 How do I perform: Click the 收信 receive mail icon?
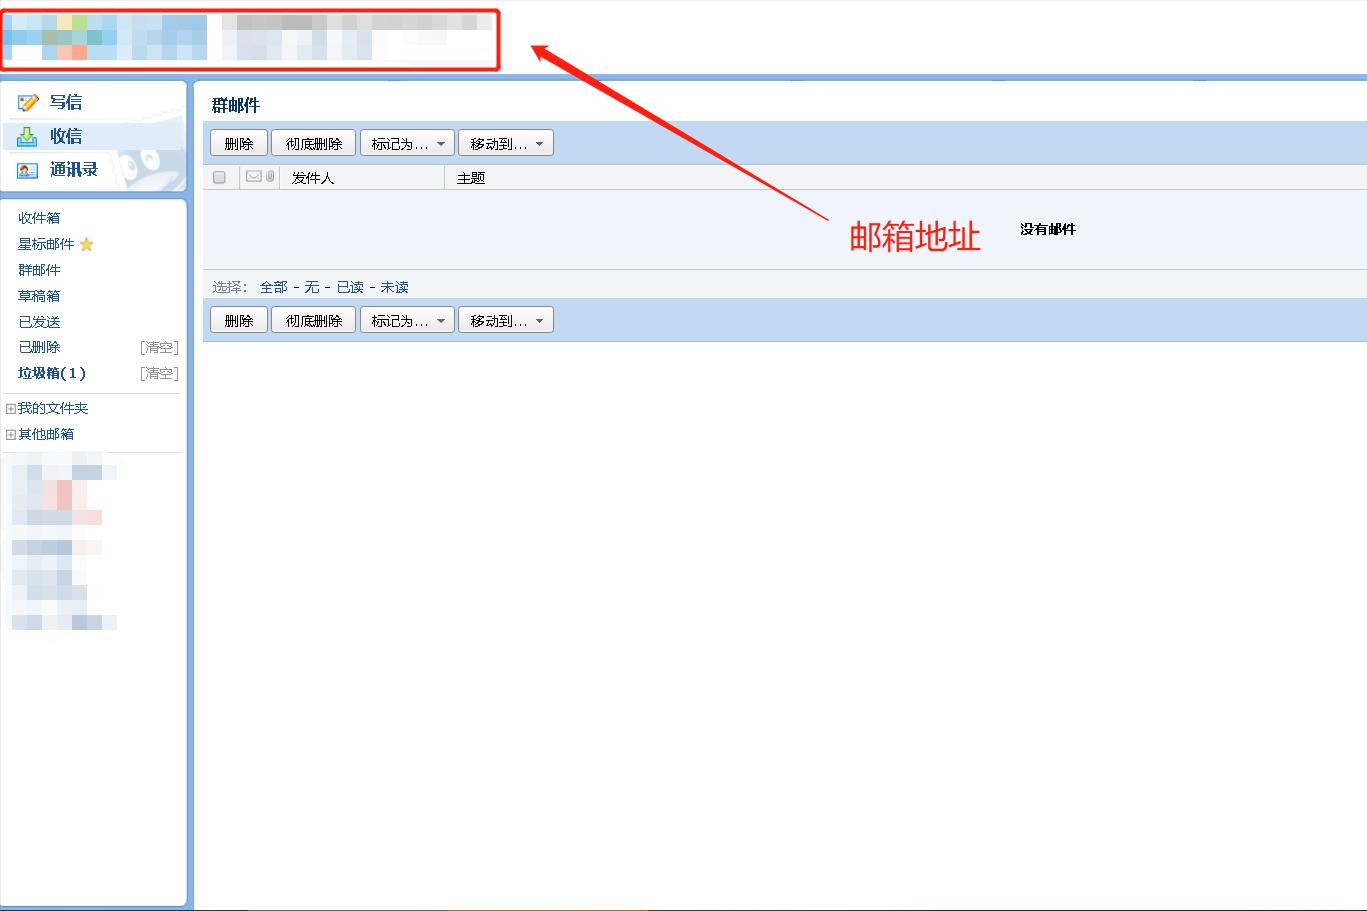[27, 136]
